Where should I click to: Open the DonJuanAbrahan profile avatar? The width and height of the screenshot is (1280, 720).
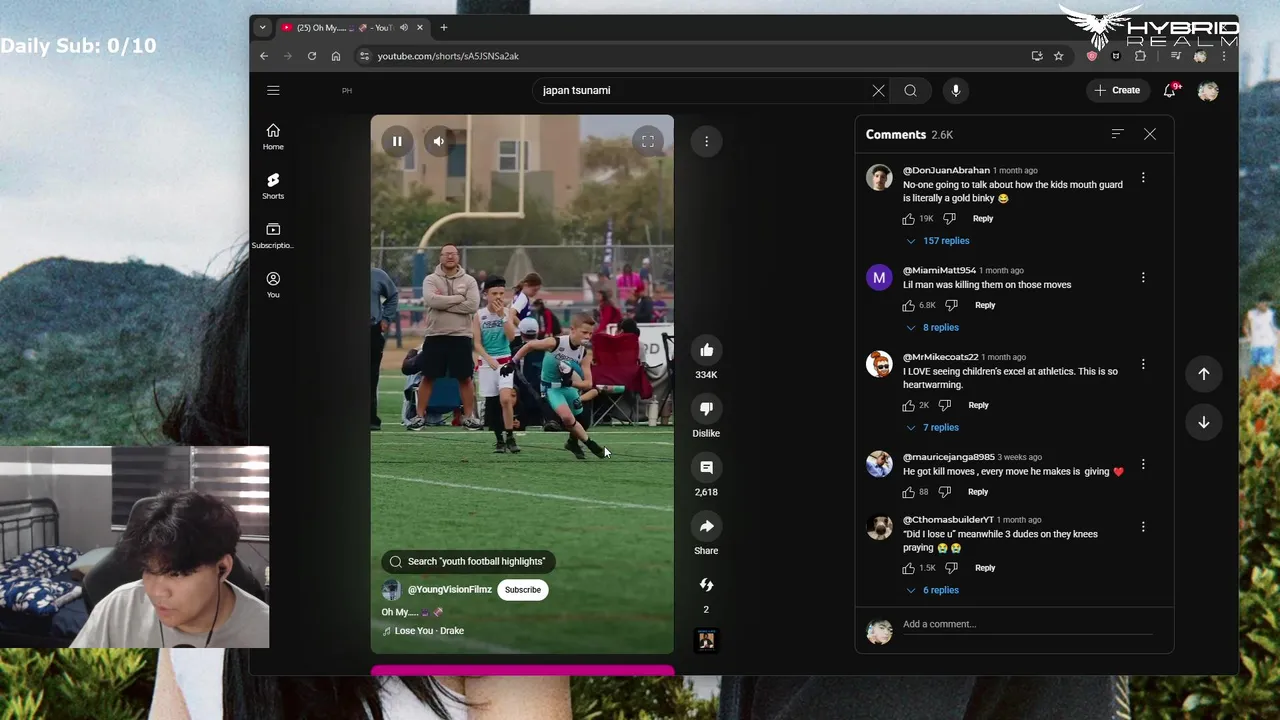(x=879, y=178)
